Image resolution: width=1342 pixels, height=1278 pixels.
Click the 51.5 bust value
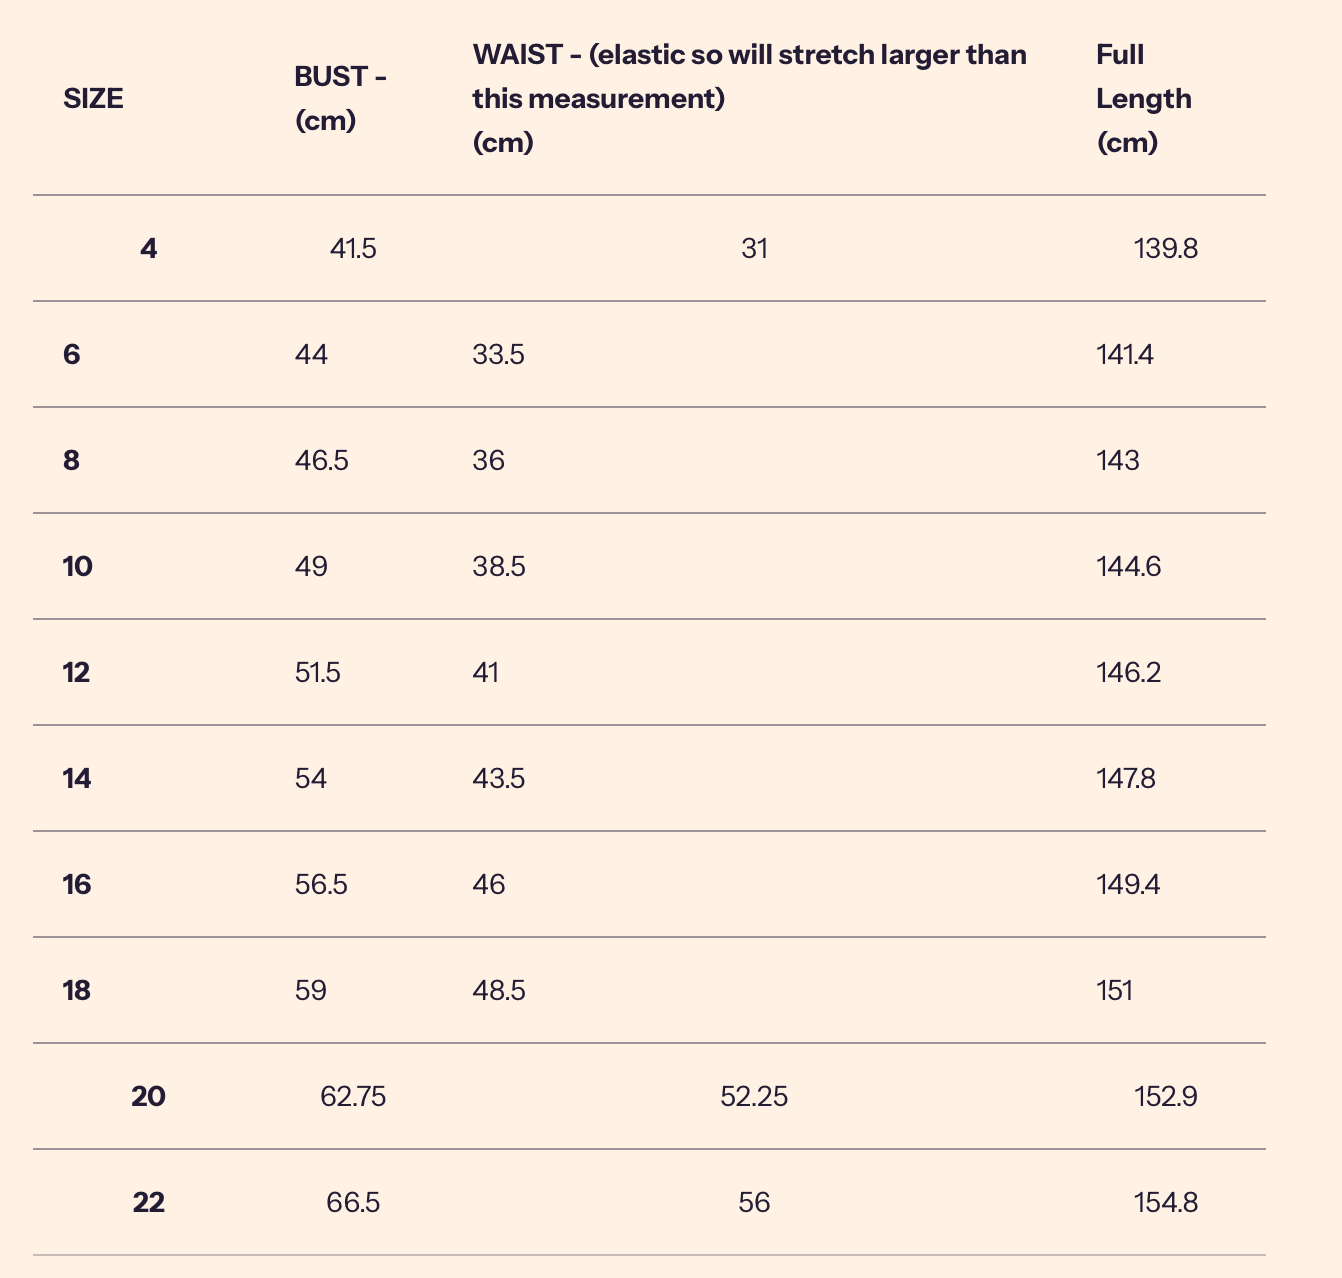coord(317,672)
